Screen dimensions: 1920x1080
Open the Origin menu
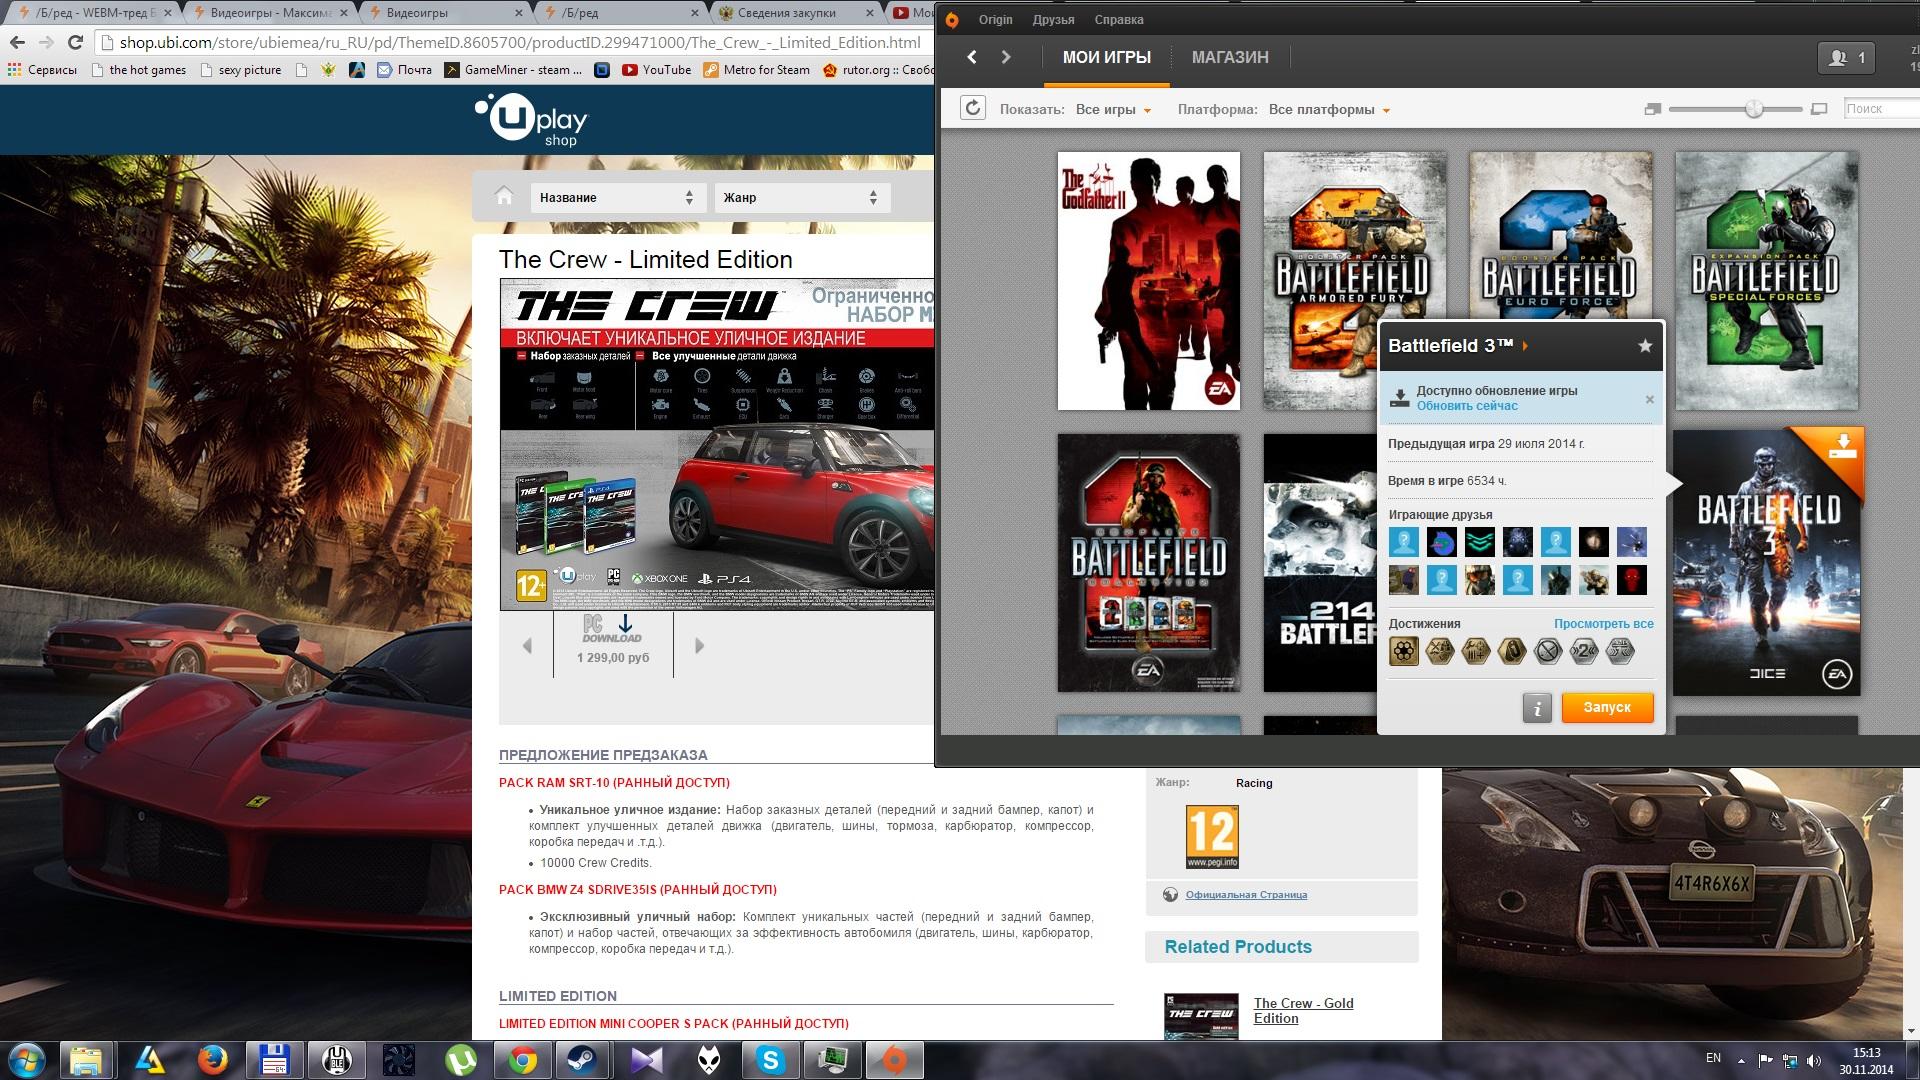pos(995,20)
